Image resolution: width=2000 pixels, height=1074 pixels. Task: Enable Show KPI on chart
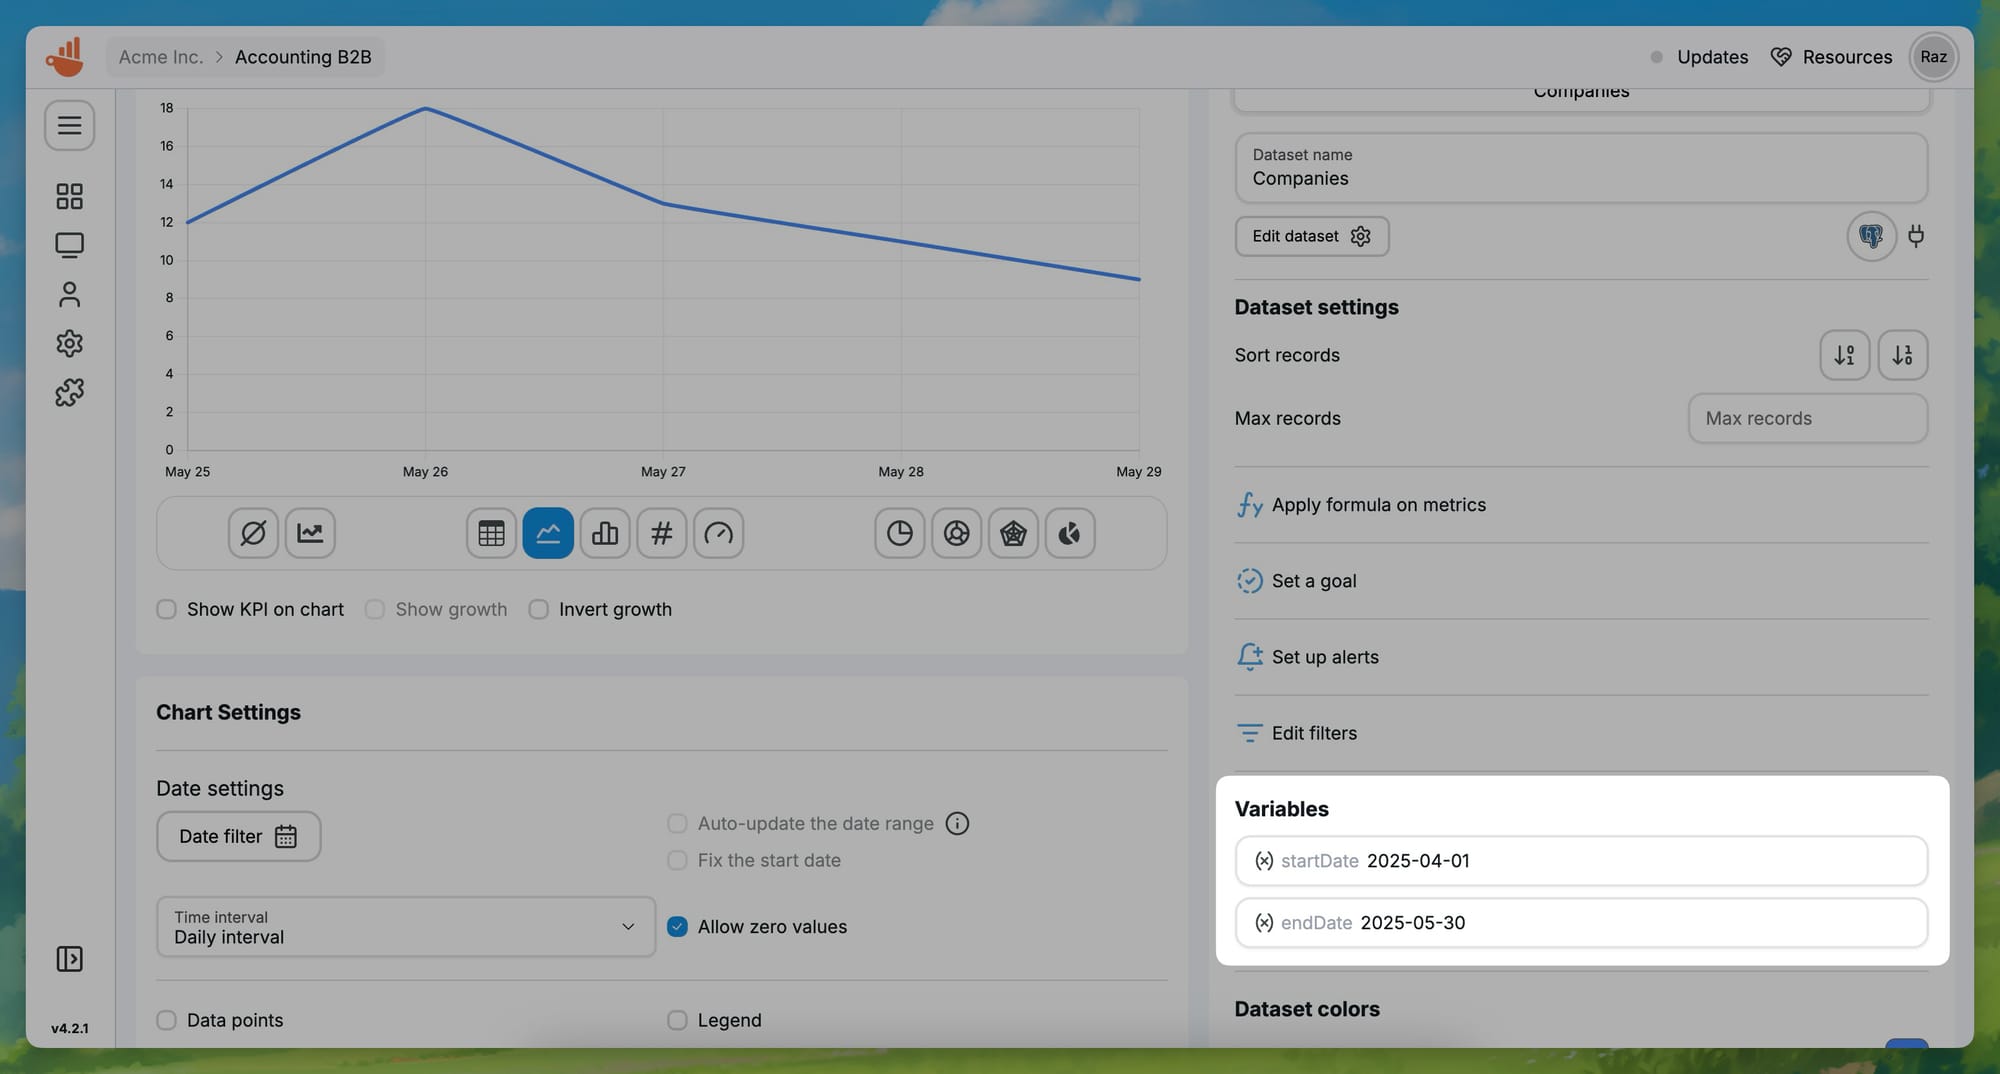167,609
